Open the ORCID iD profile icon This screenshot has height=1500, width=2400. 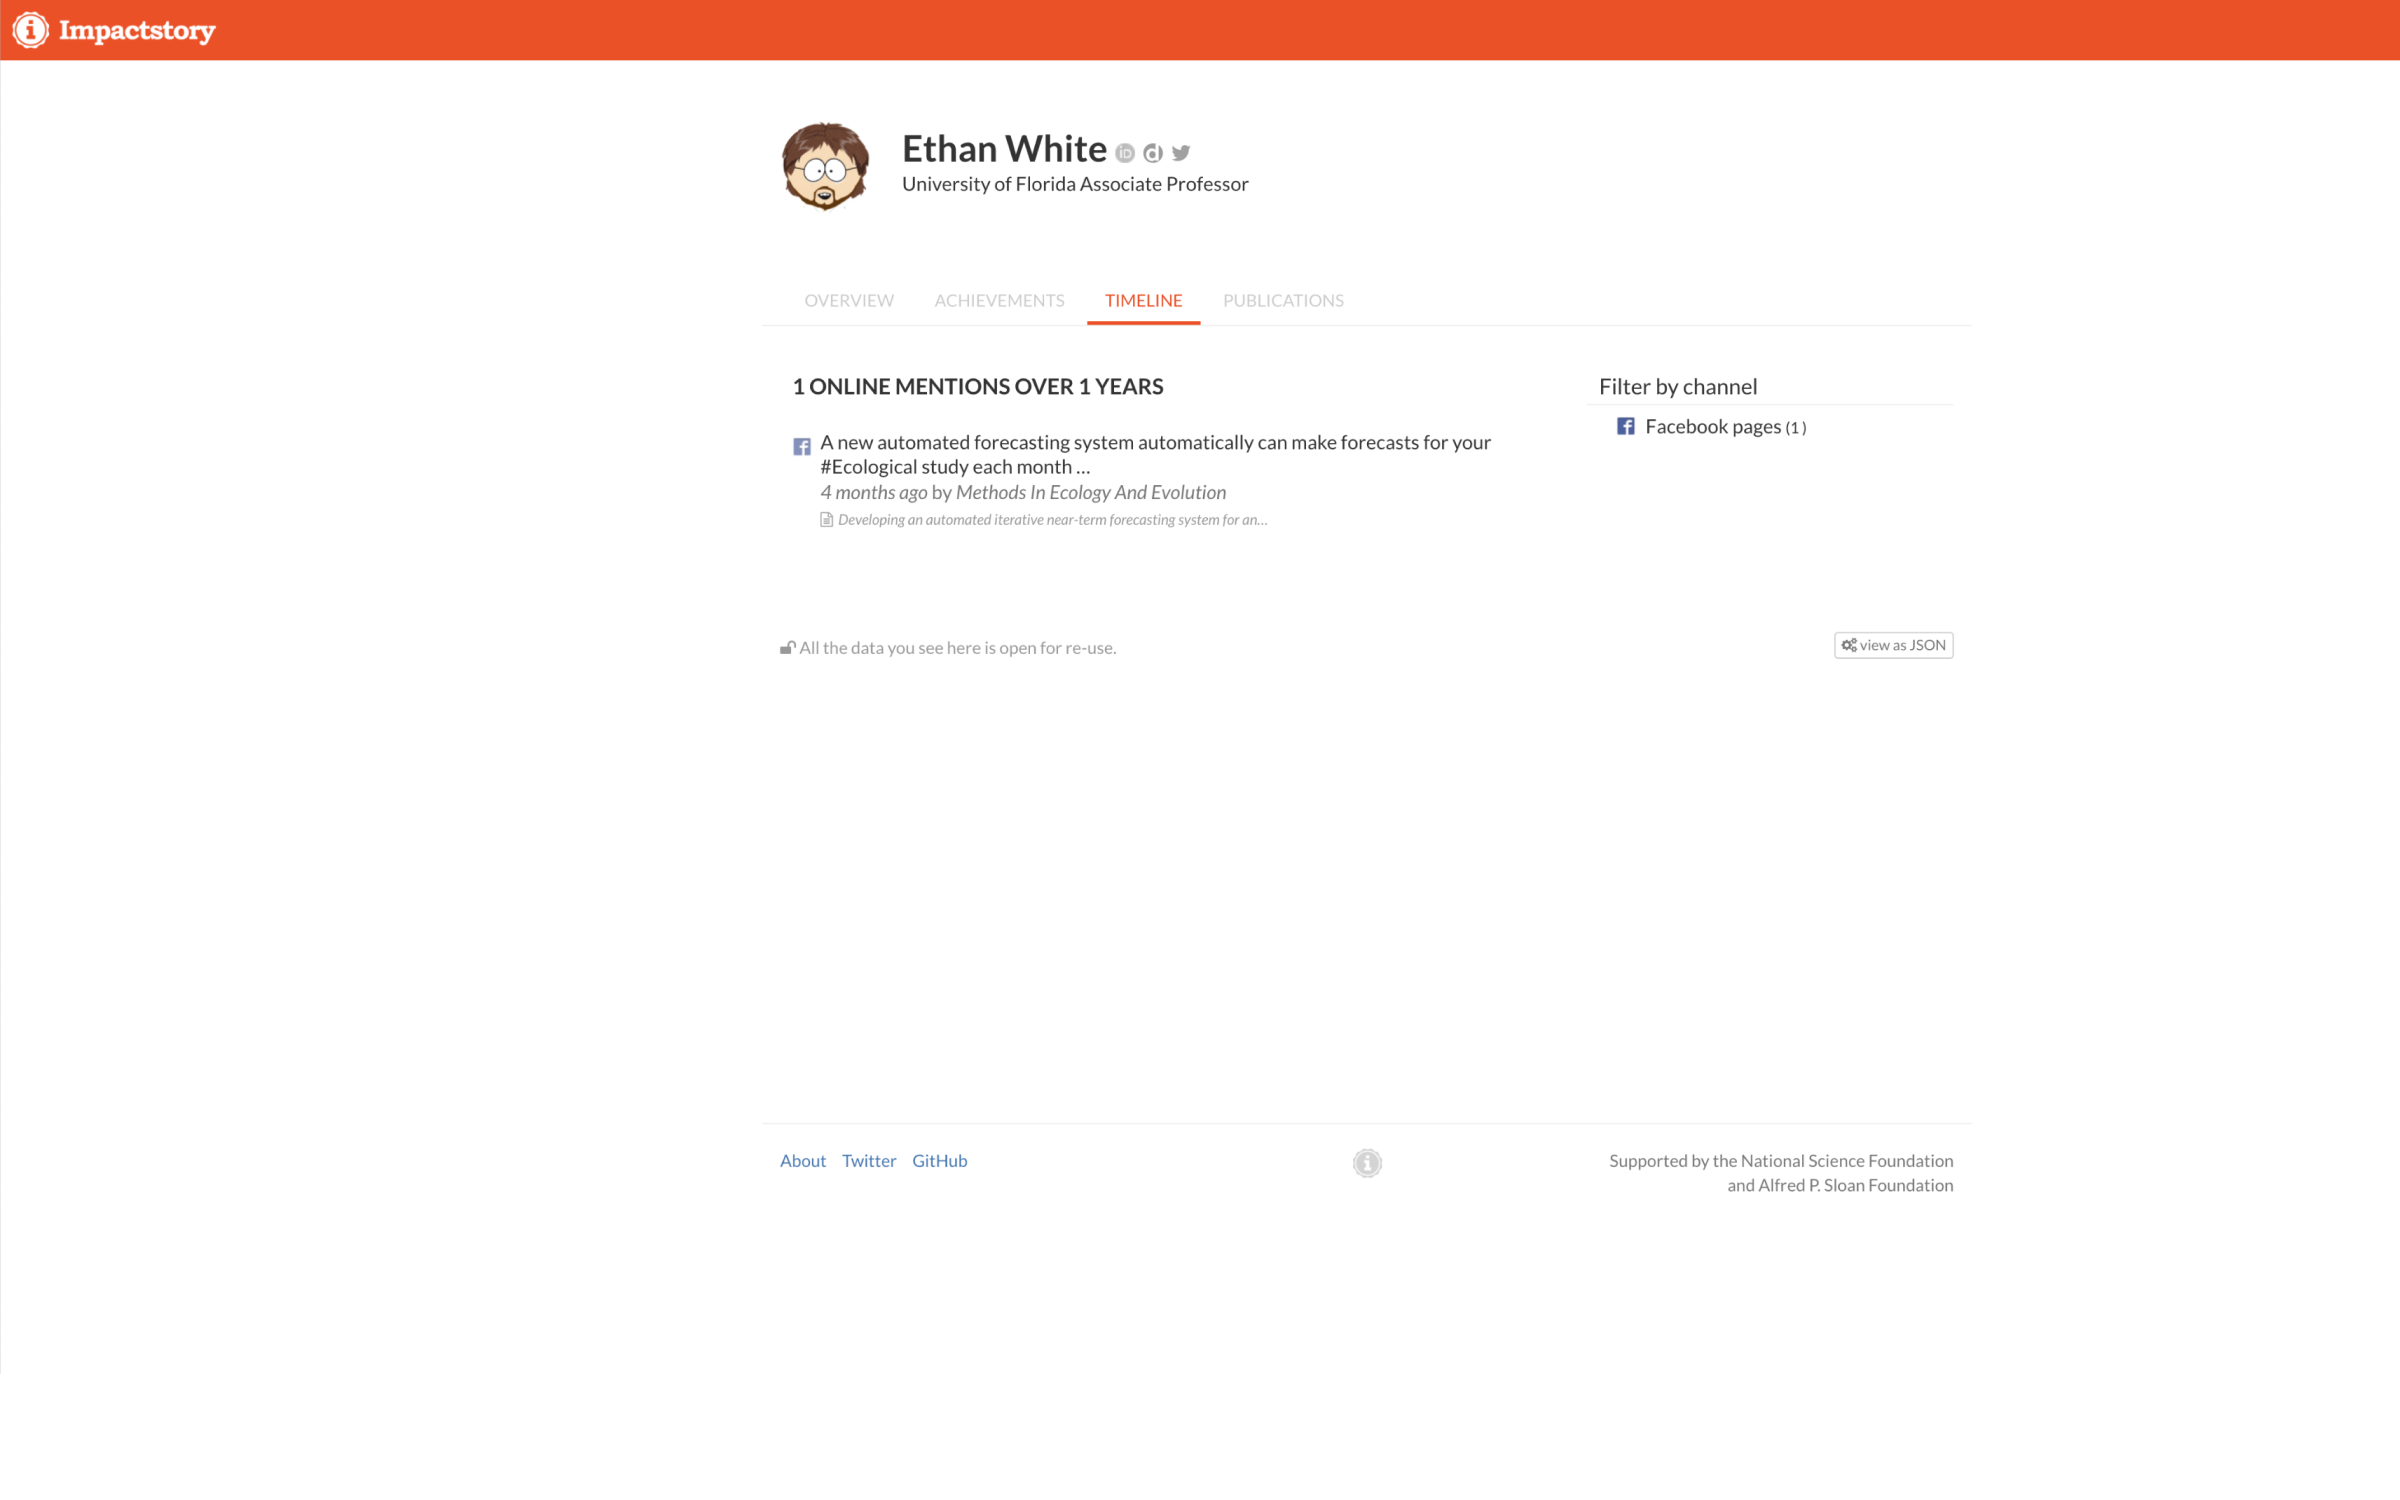(1125, 153)
